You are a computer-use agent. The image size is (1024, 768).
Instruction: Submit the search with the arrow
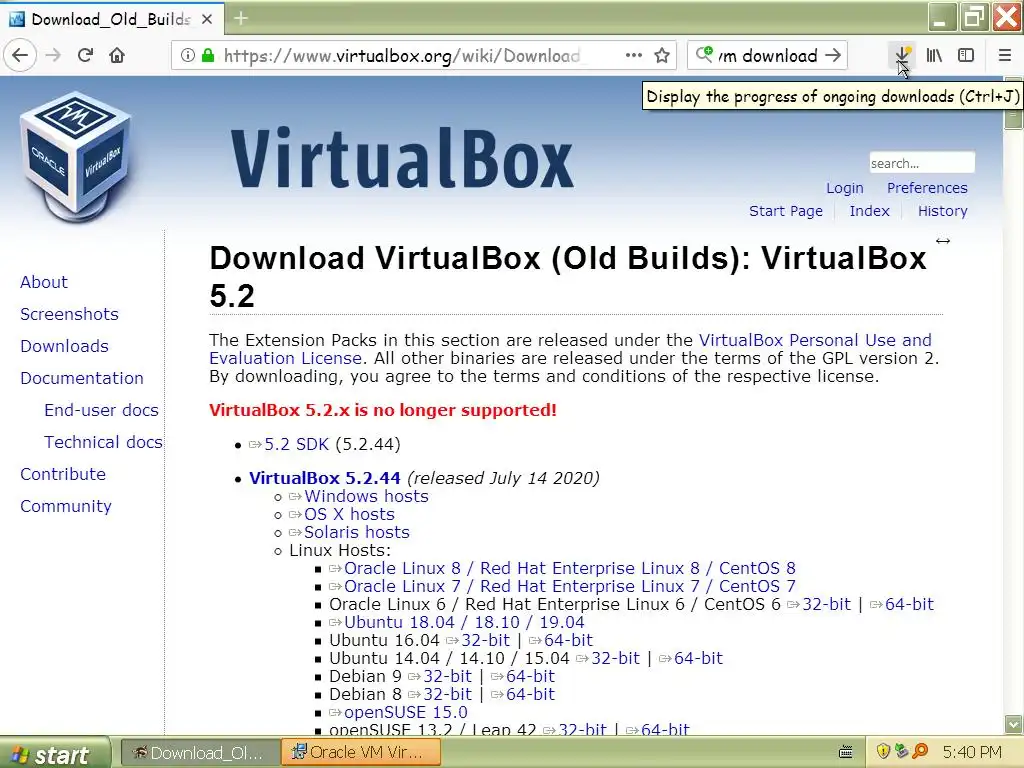point(833,56)
